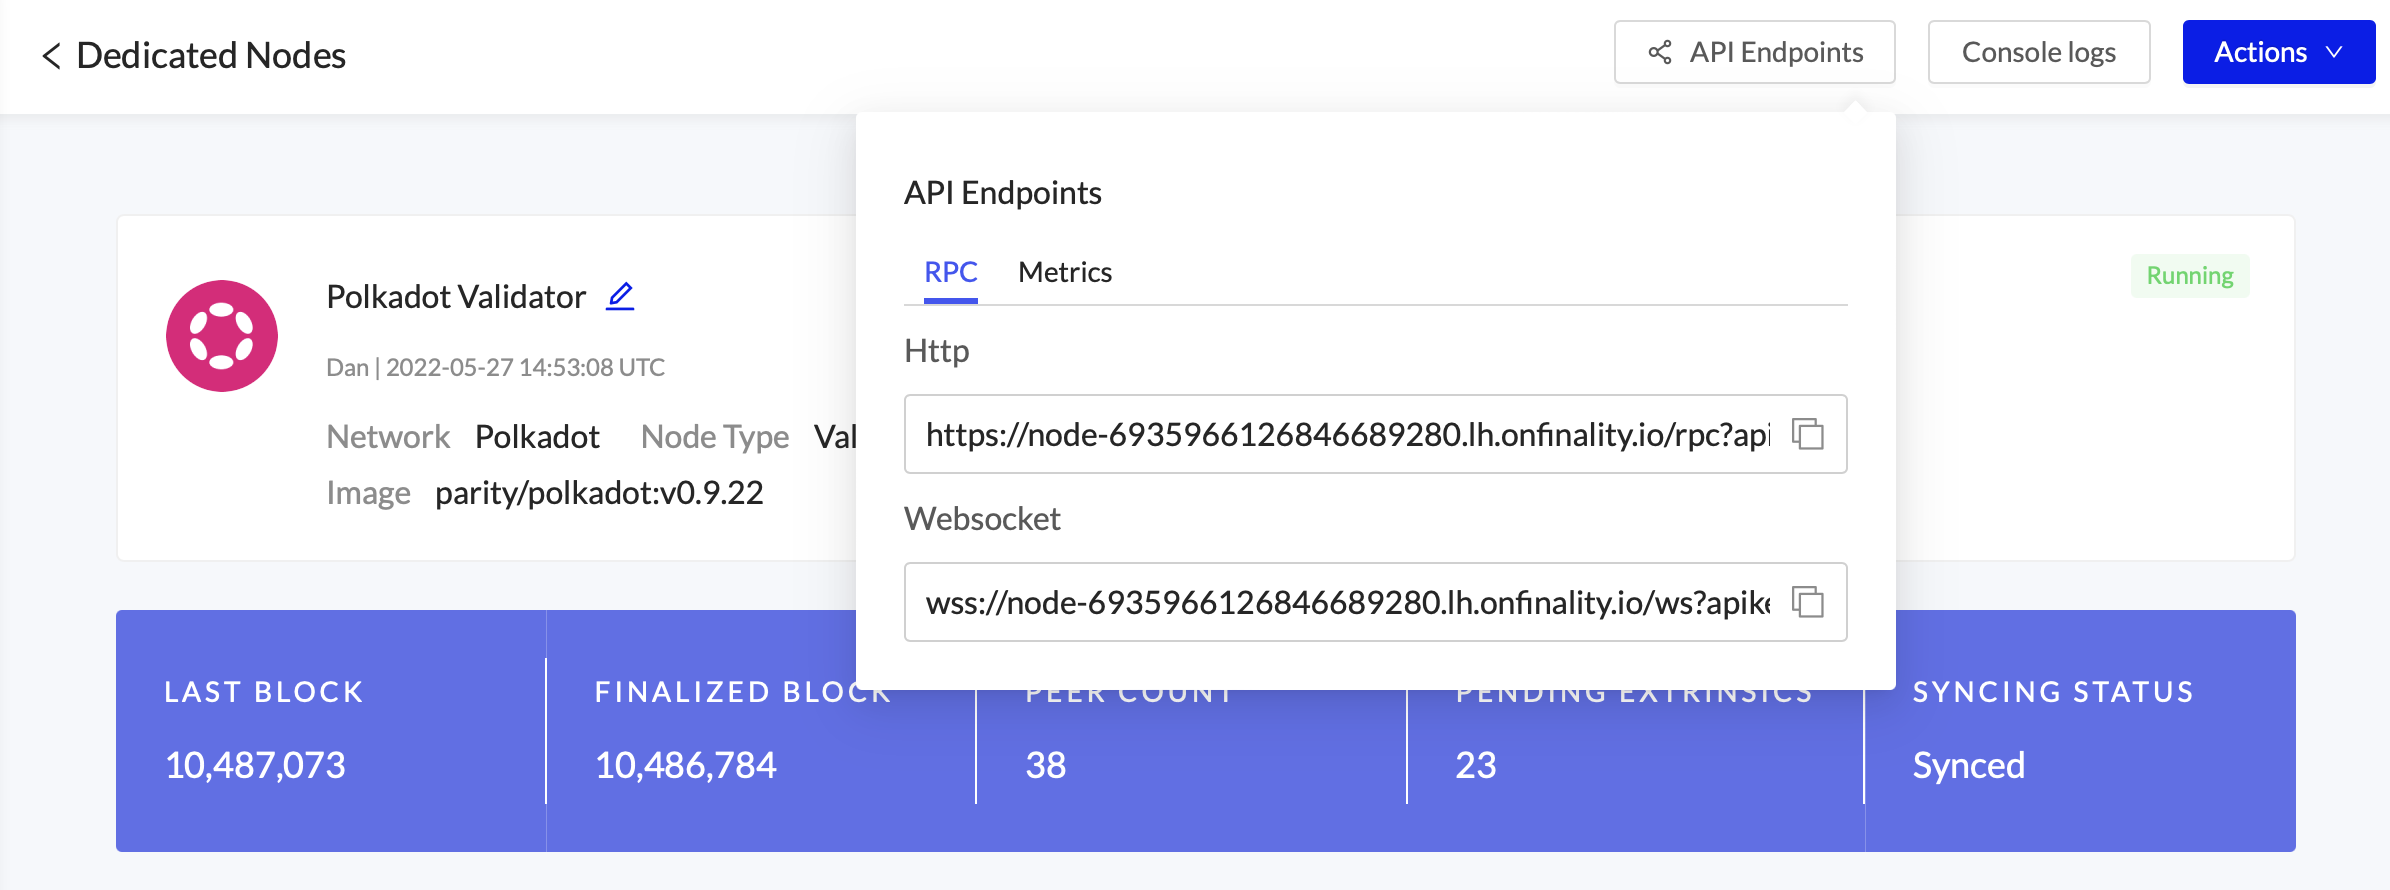Select the RPC tab

[x=950, y=272]
